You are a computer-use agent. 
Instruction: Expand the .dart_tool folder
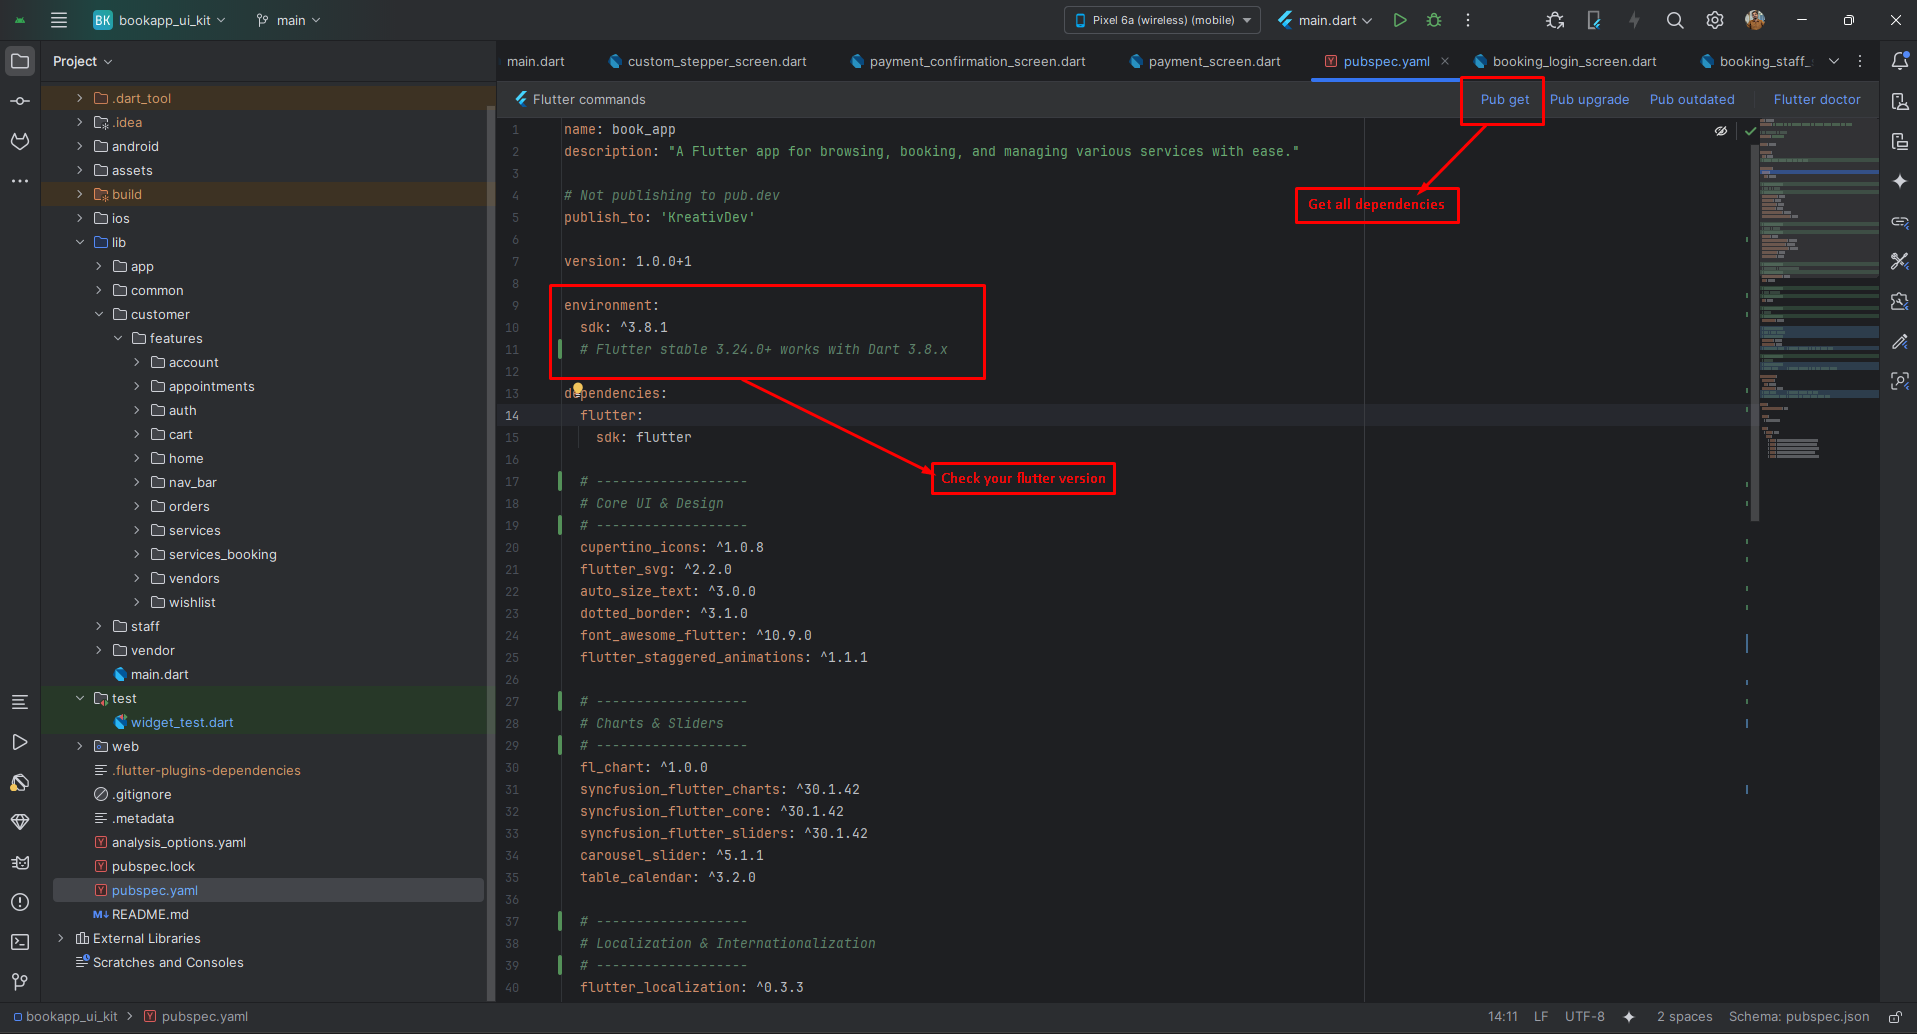pos(80,98)
